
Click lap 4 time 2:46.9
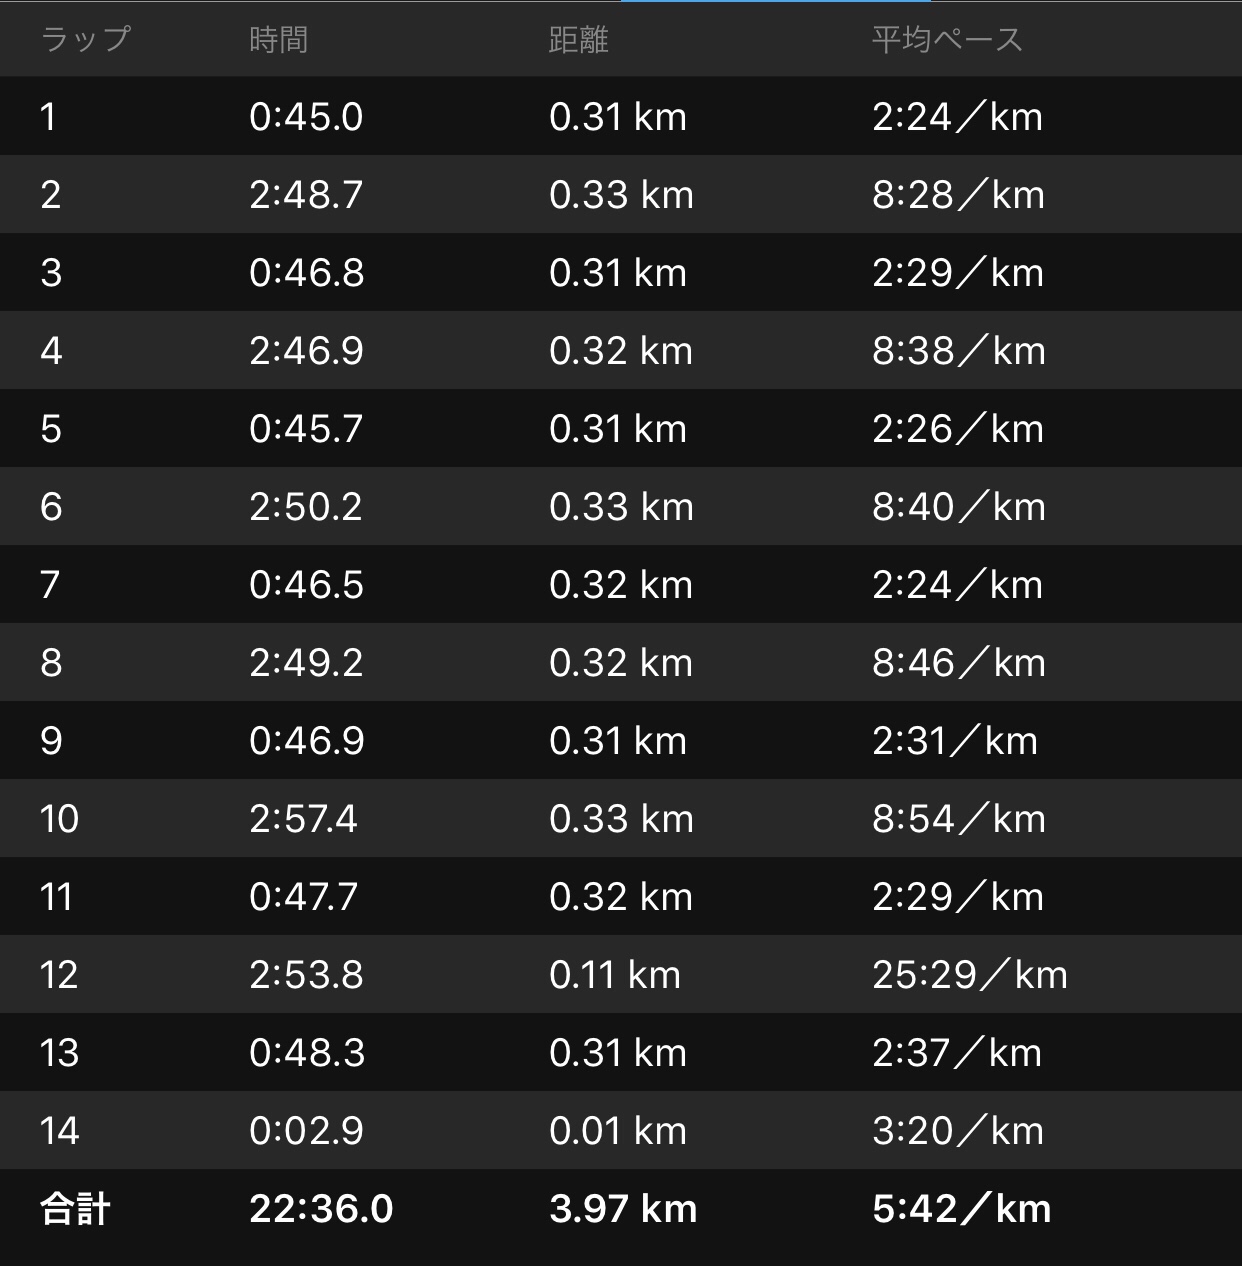tap(306, 351)
